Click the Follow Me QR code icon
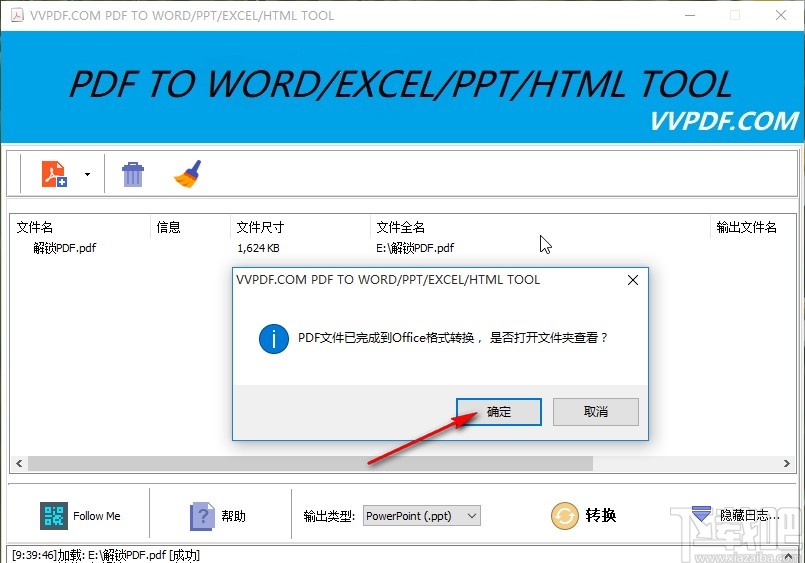 point(54,516)
